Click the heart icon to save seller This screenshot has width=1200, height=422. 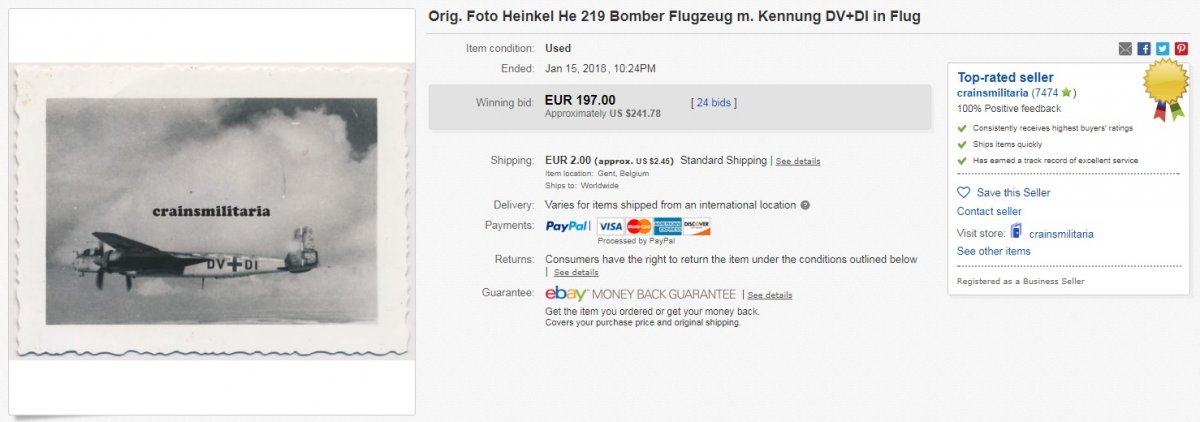coord(964,192)
